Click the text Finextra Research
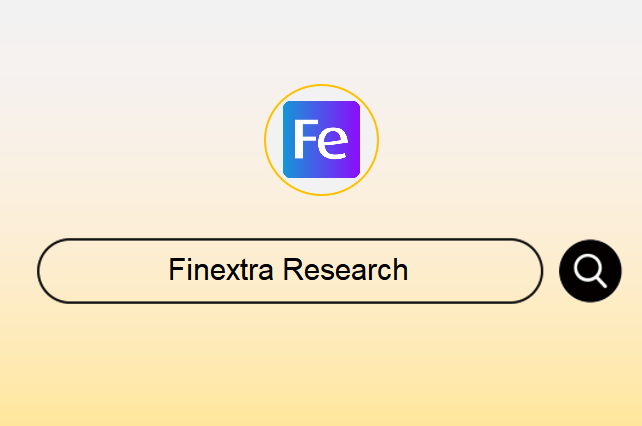Viewport: 642px width, 426px height. coord(288,270)
